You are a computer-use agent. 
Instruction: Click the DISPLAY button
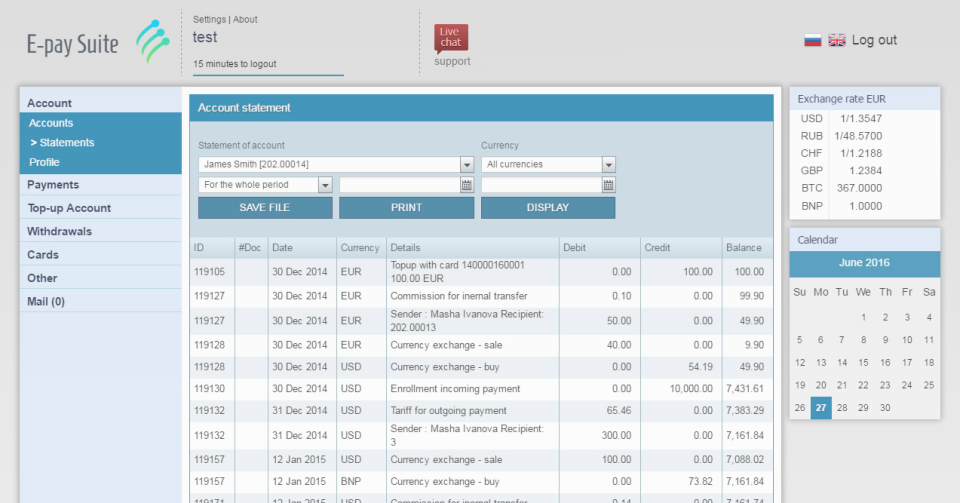click(548, 207)
